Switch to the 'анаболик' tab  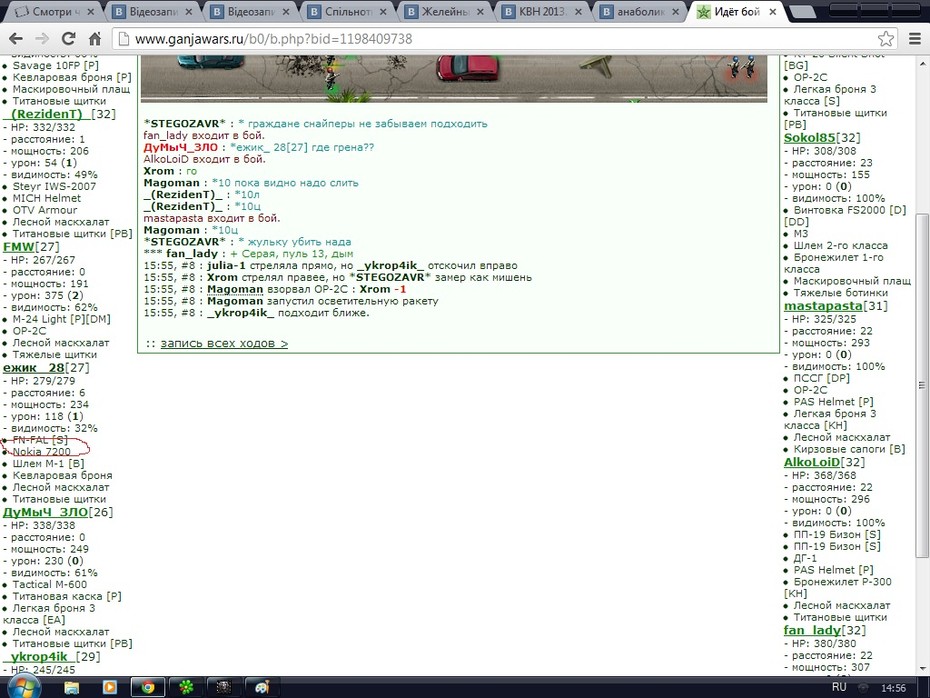[640, 11]
